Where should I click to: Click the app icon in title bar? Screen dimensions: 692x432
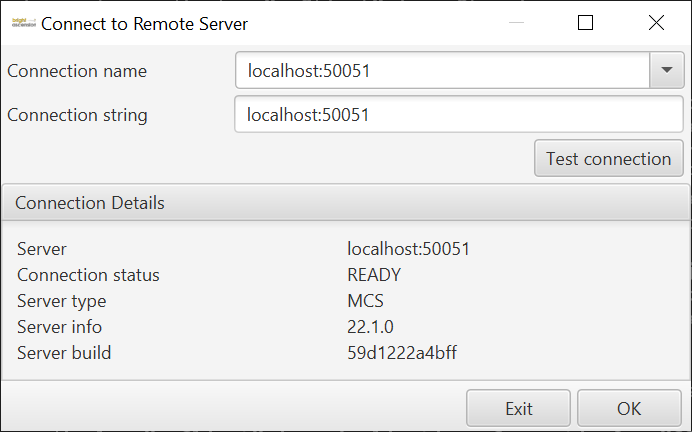tap(23, 22)
